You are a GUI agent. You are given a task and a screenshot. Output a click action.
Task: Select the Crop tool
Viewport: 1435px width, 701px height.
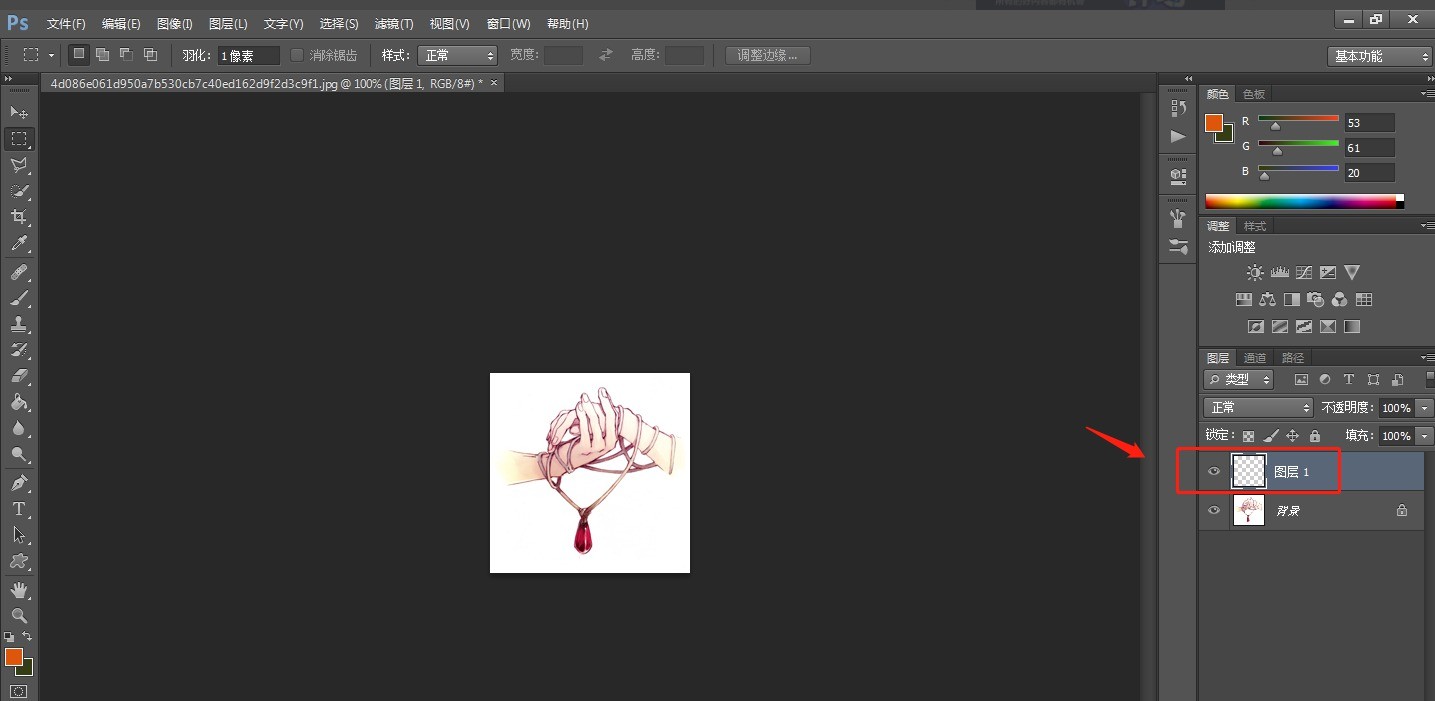(x=18, y=217)
